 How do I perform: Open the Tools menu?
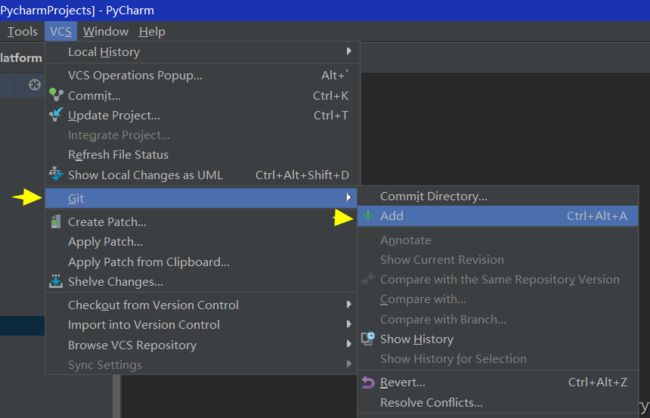click(22, 32)
